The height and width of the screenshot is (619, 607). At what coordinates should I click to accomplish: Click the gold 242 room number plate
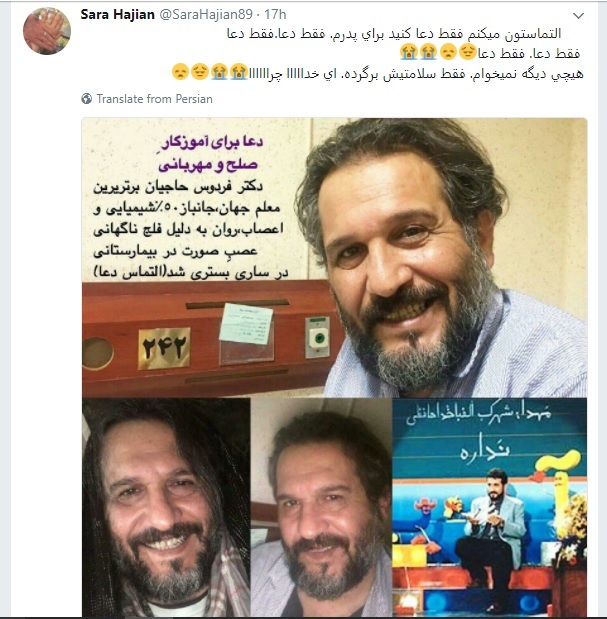click(x=164, y=348)
